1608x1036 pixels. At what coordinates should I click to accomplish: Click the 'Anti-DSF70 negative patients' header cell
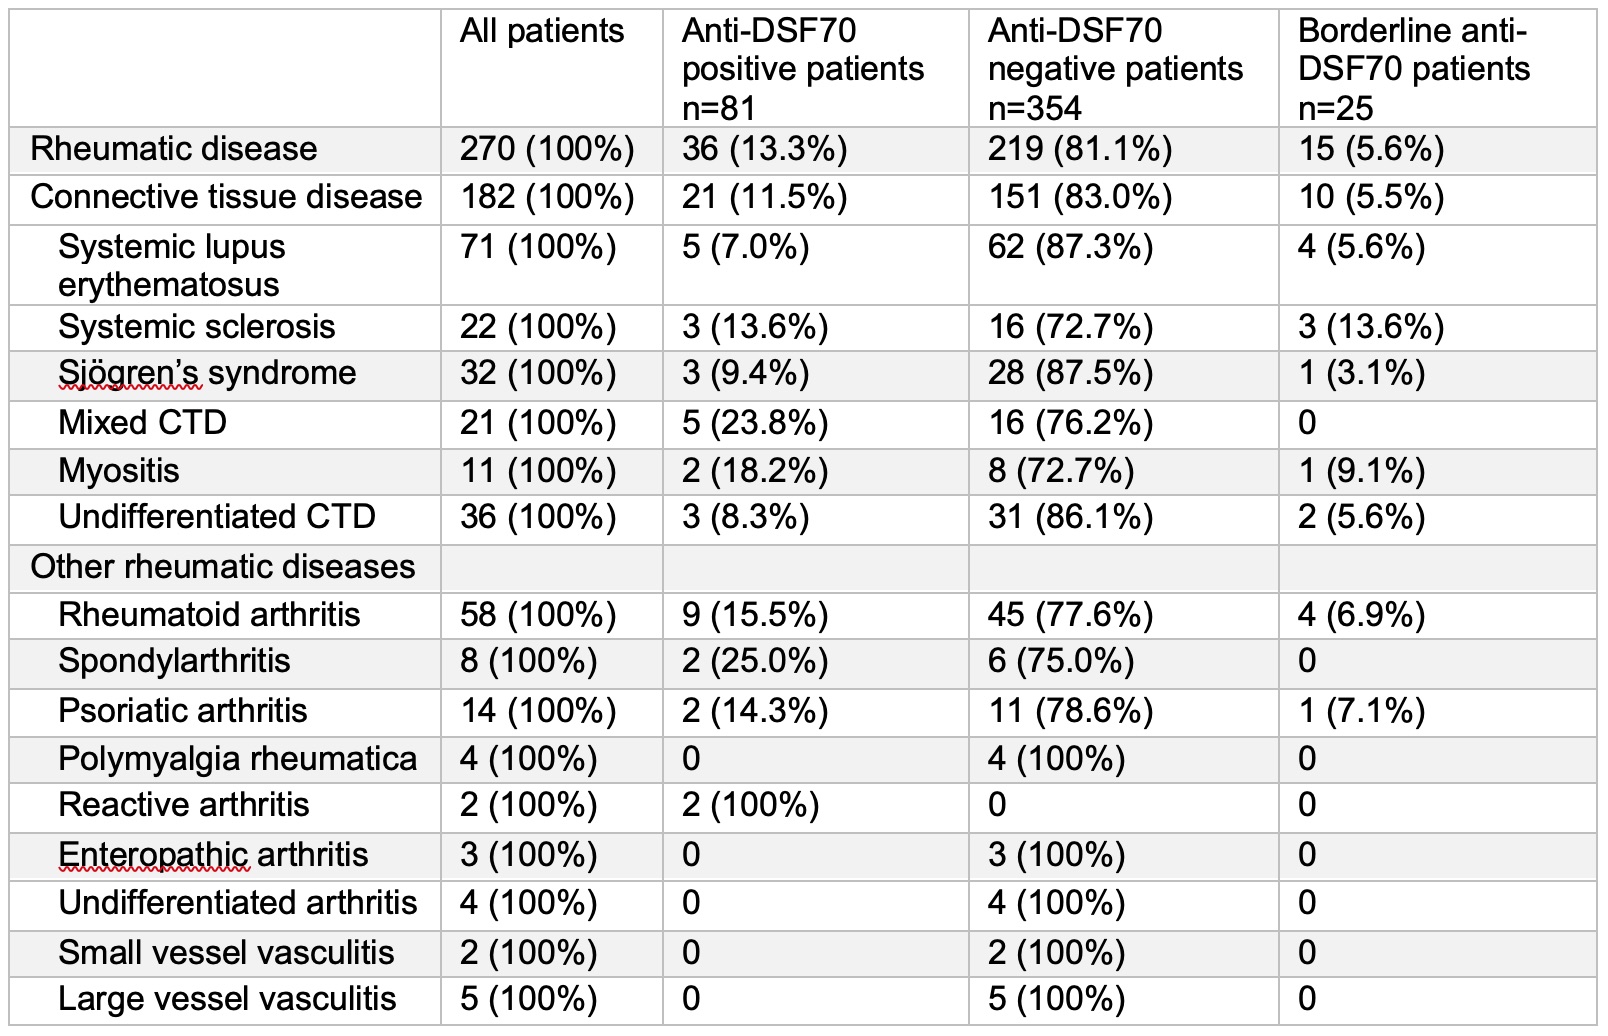pyautogui.click(x=1114, y=69)
